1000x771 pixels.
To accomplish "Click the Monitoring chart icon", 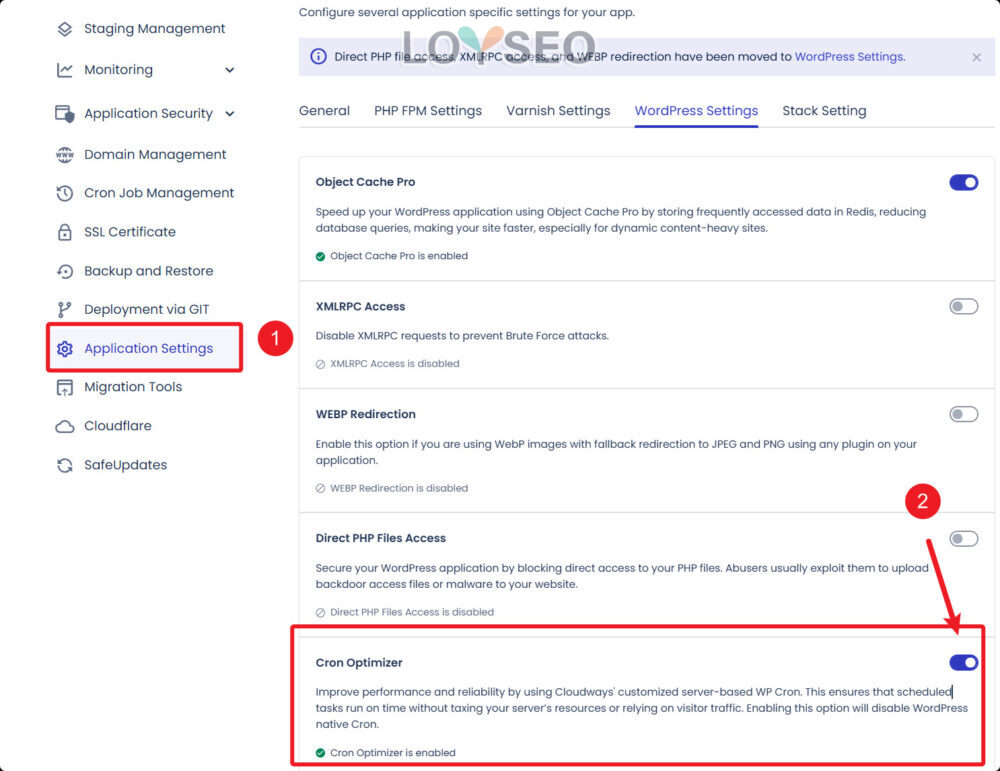I will point(64,70).
